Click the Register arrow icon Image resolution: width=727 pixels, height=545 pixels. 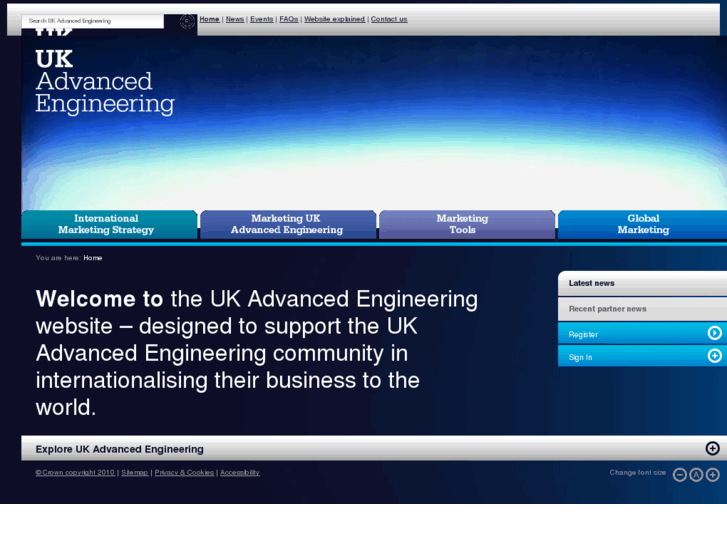click(714, 333)
